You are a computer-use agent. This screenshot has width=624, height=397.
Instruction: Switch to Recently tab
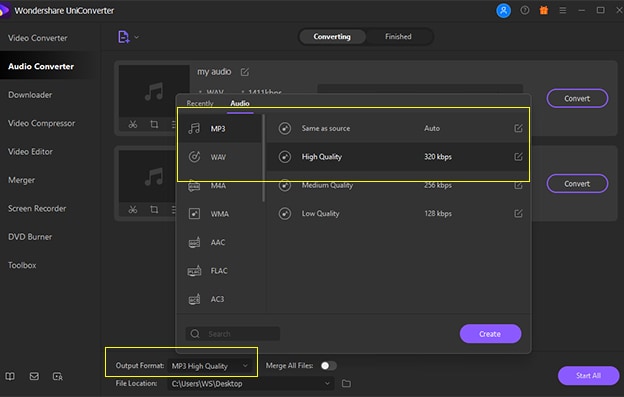(x=200, y=103)
